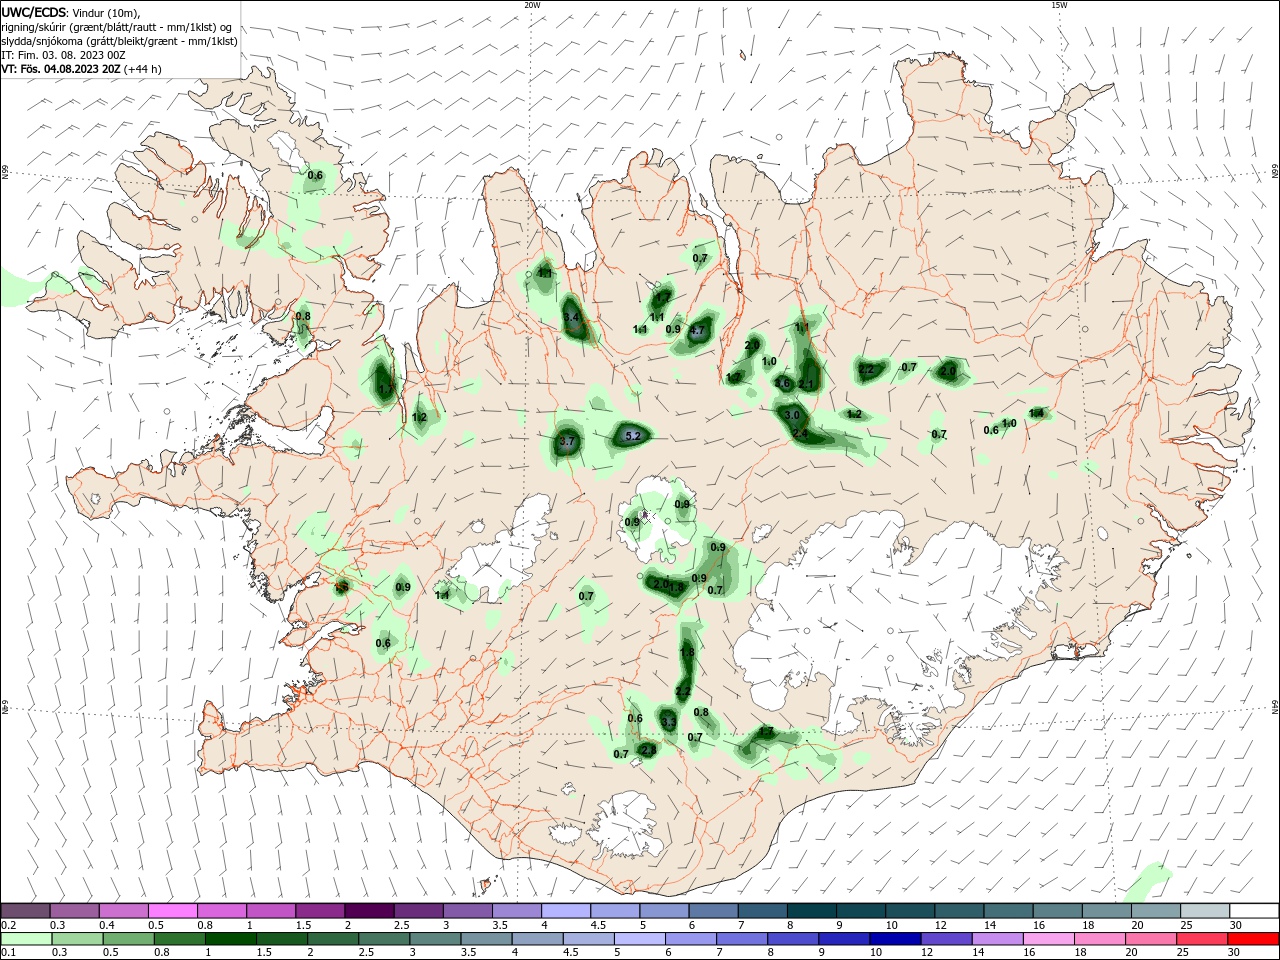Click the 5.2 precipitation value on the map
This screenshot has width=1280, height=960.
click(x=632, y=436)
